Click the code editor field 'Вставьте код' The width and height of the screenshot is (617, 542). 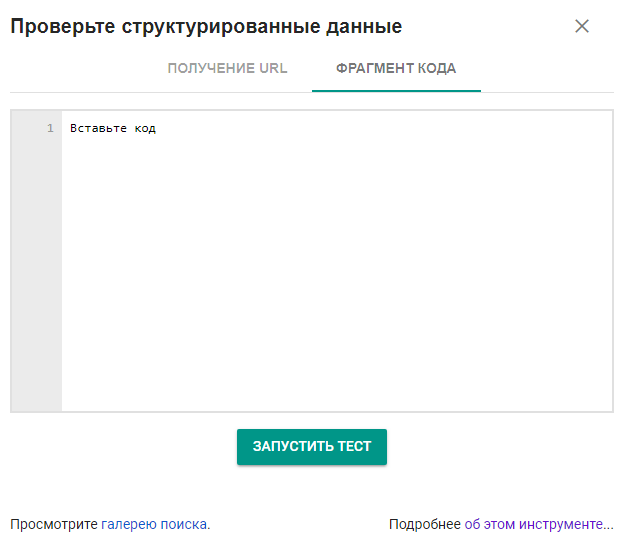point(337,261)
